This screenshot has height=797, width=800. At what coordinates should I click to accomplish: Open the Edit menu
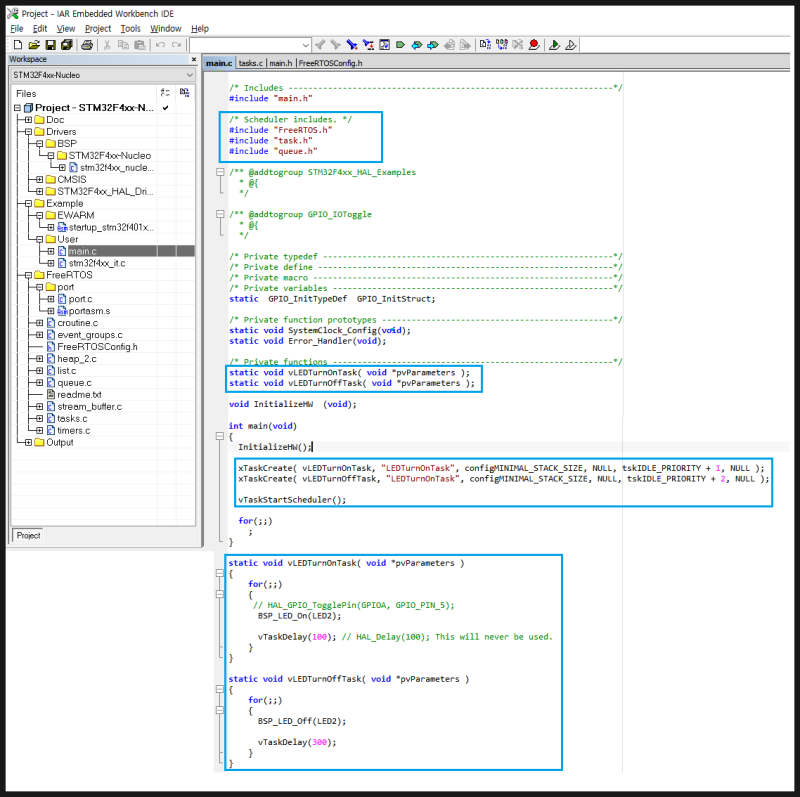click(x=40, y=29)
